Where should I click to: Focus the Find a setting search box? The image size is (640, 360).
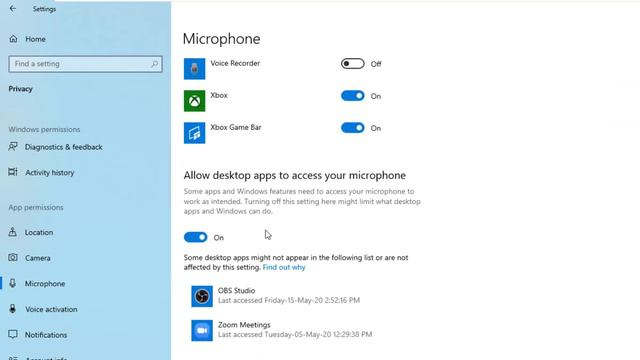85,64
